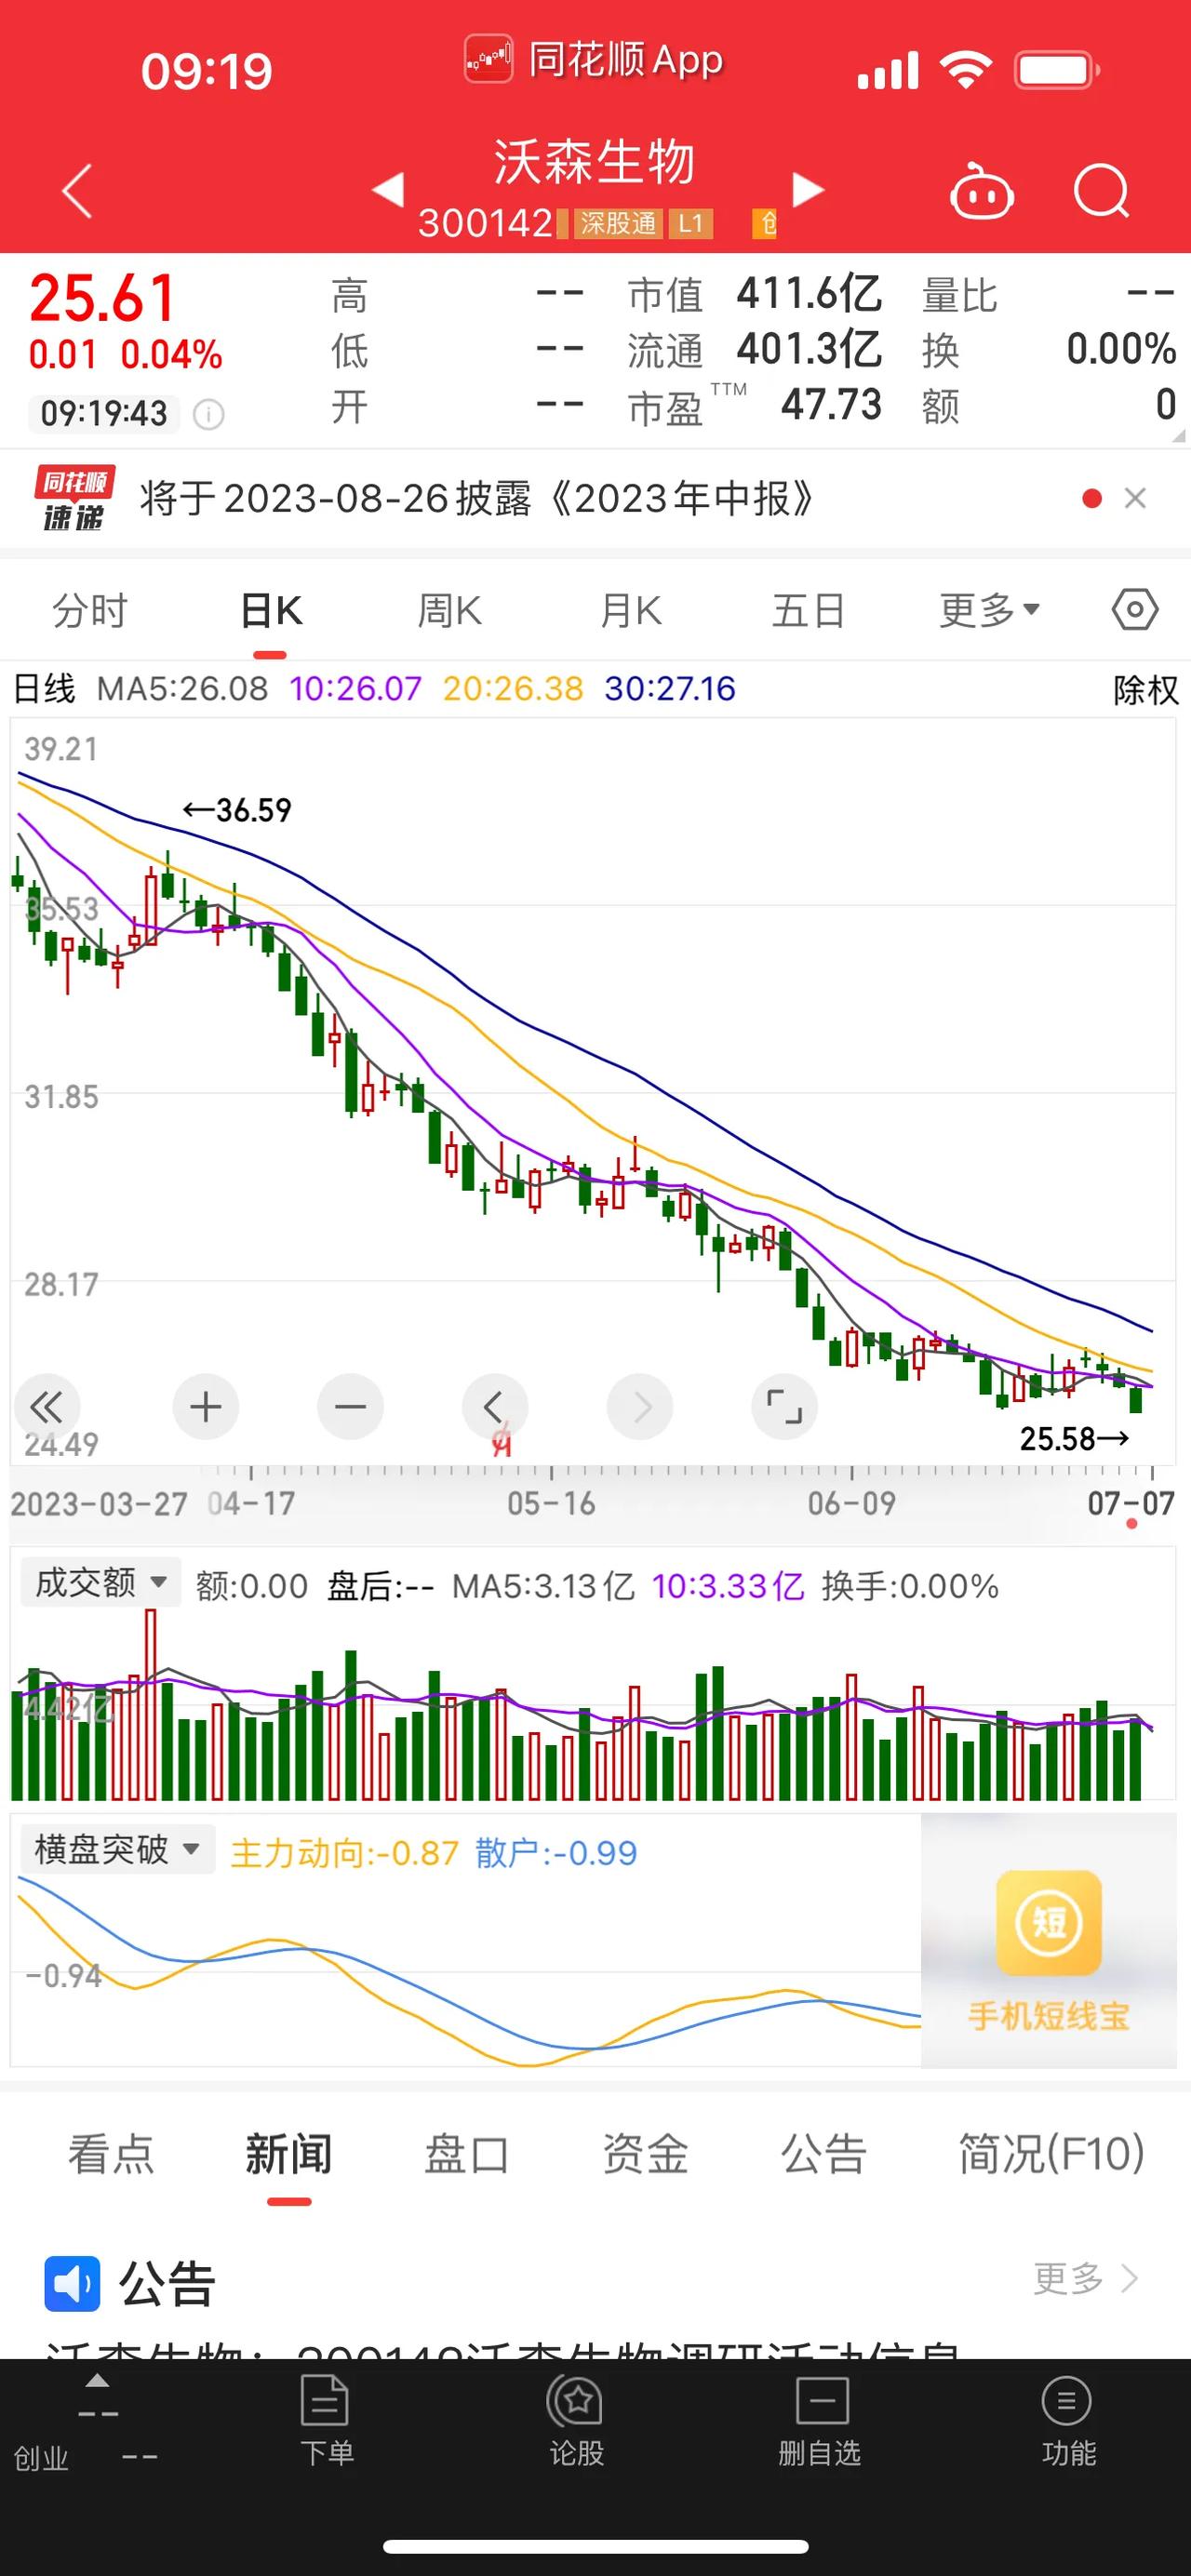Switch to 分时 tab
The height and width of the screenshot is (2576, 1191).
(90, 611)
